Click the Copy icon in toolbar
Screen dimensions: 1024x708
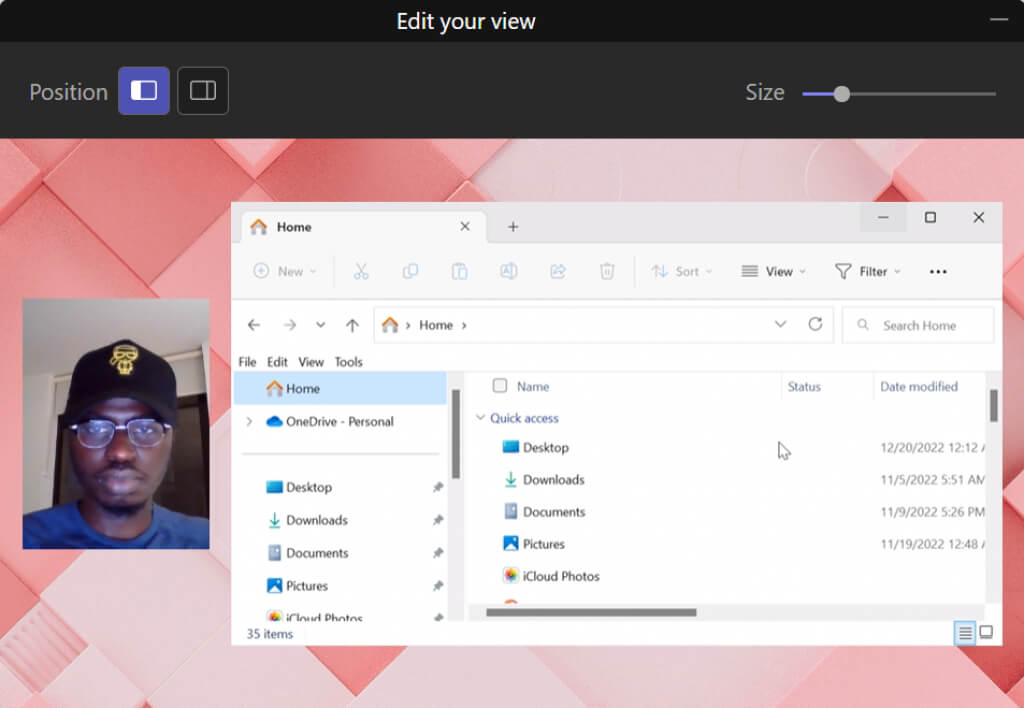[x=410, y=271]
